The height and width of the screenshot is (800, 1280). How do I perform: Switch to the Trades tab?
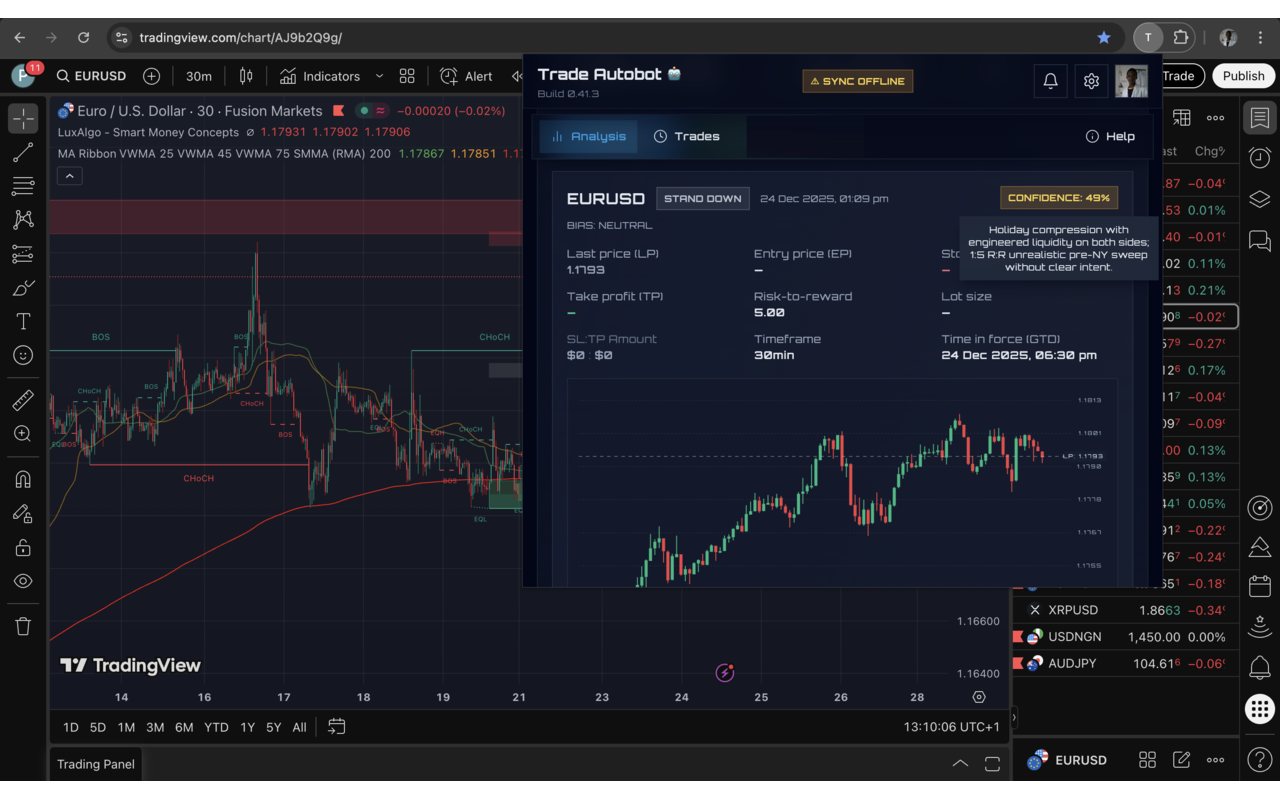686,136
